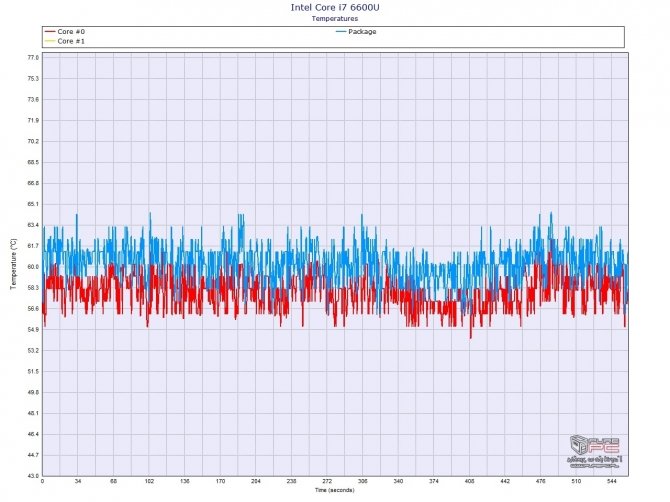Click the 408 seconds time axis tick
Image resolution: width=670 pixels, height=502 pixels.
(x=469, y=481)
